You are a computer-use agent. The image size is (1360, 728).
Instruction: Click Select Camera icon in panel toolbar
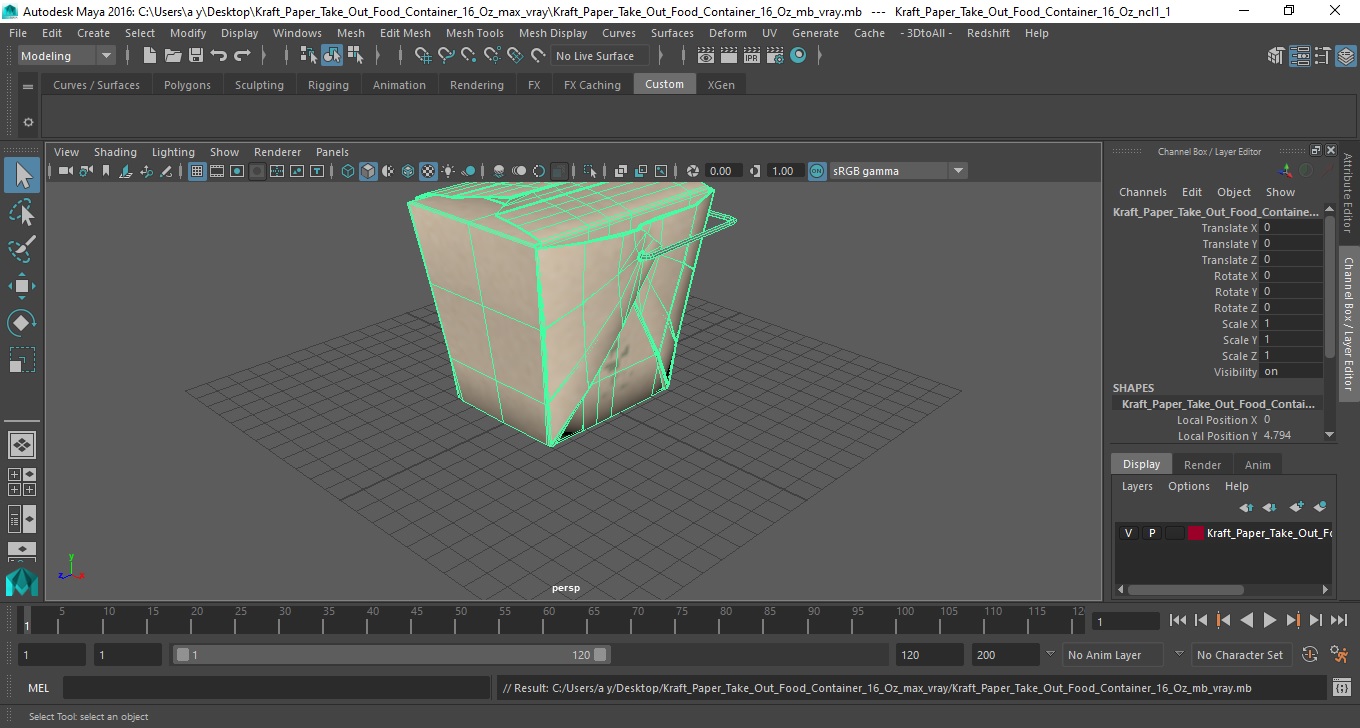tap(65, 171)
